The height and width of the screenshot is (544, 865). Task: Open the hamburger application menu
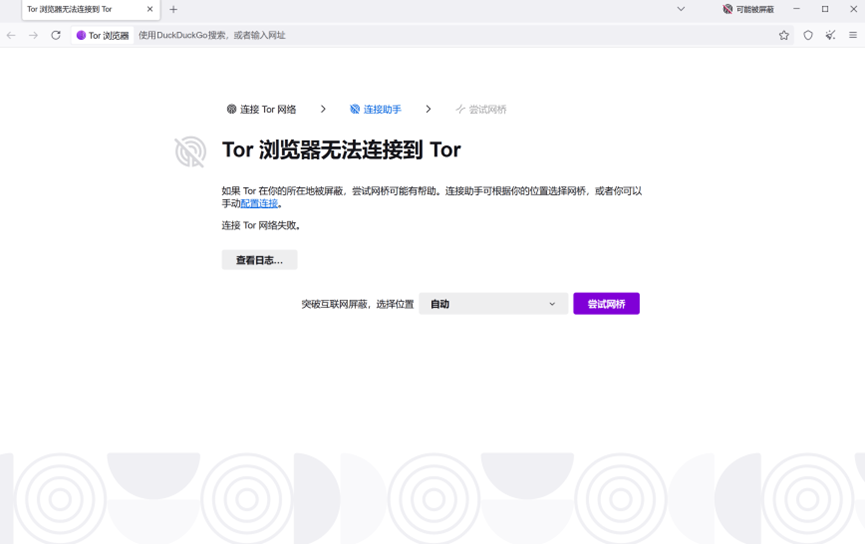pos(853,35)
